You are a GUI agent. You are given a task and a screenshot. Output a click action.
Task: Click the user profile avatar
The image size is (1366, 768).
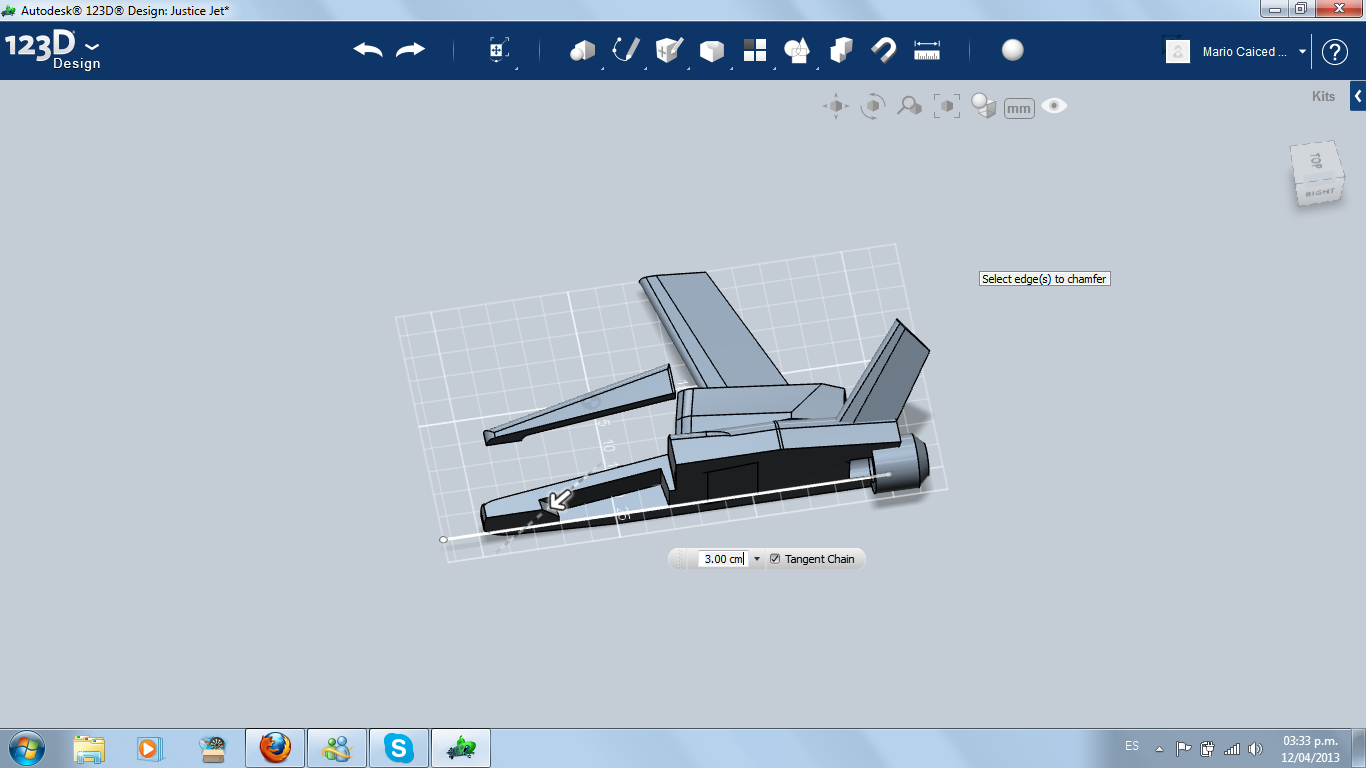(1178, 51)
